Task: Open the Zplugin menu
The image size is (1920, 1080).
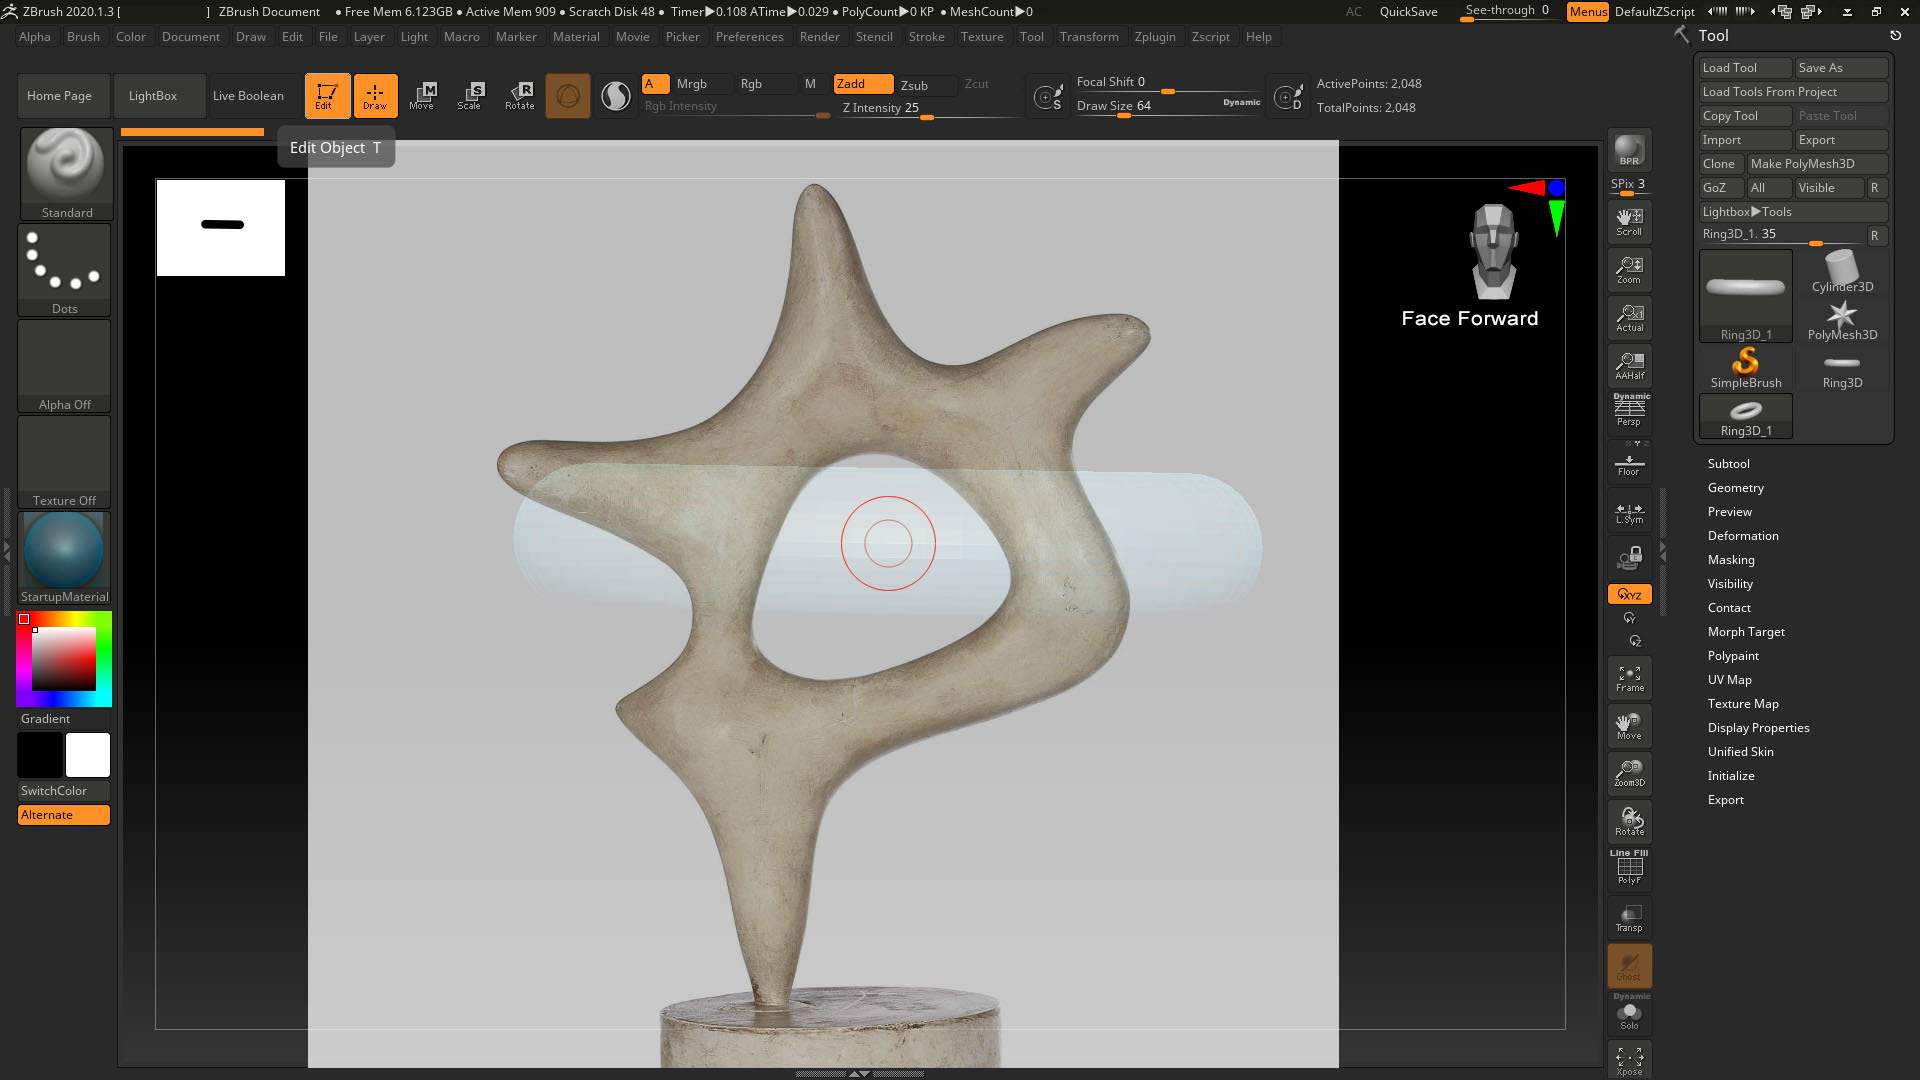Action: 1155,37
